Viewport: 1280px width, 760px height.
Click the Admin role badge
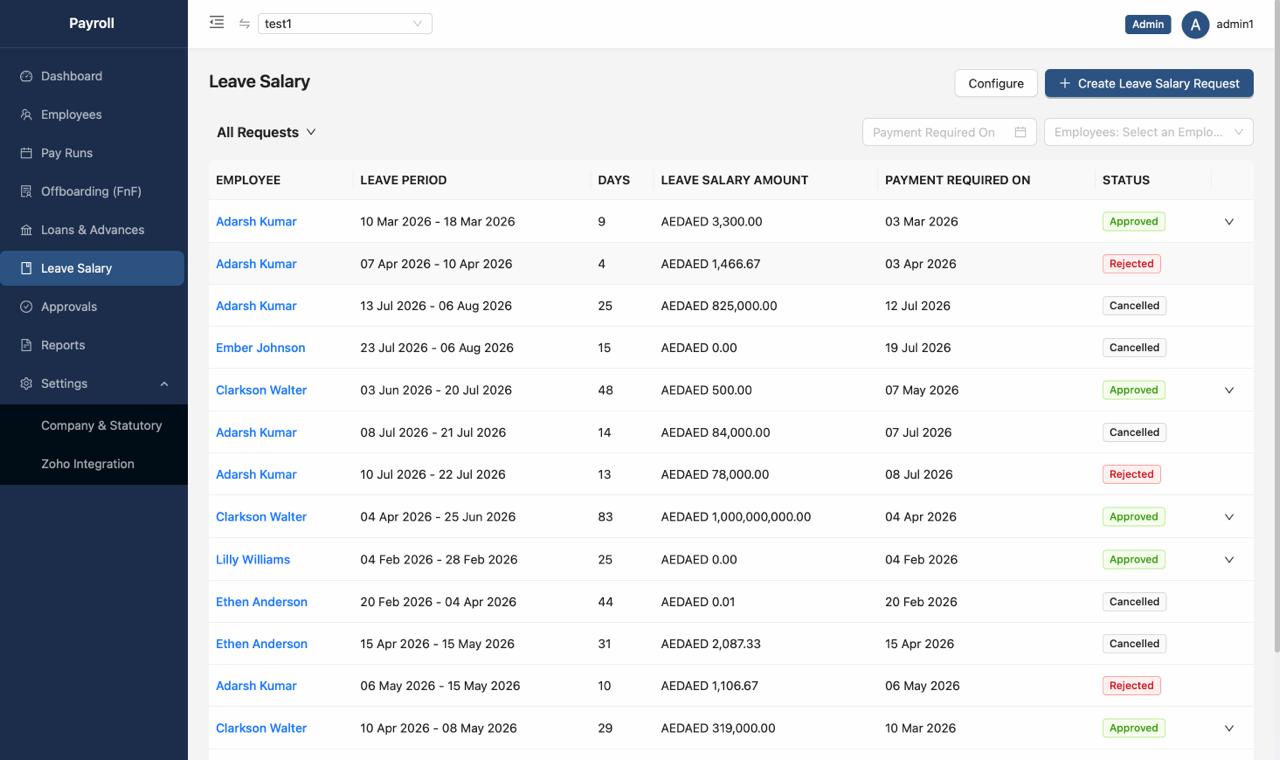(x=1148, y=24)
